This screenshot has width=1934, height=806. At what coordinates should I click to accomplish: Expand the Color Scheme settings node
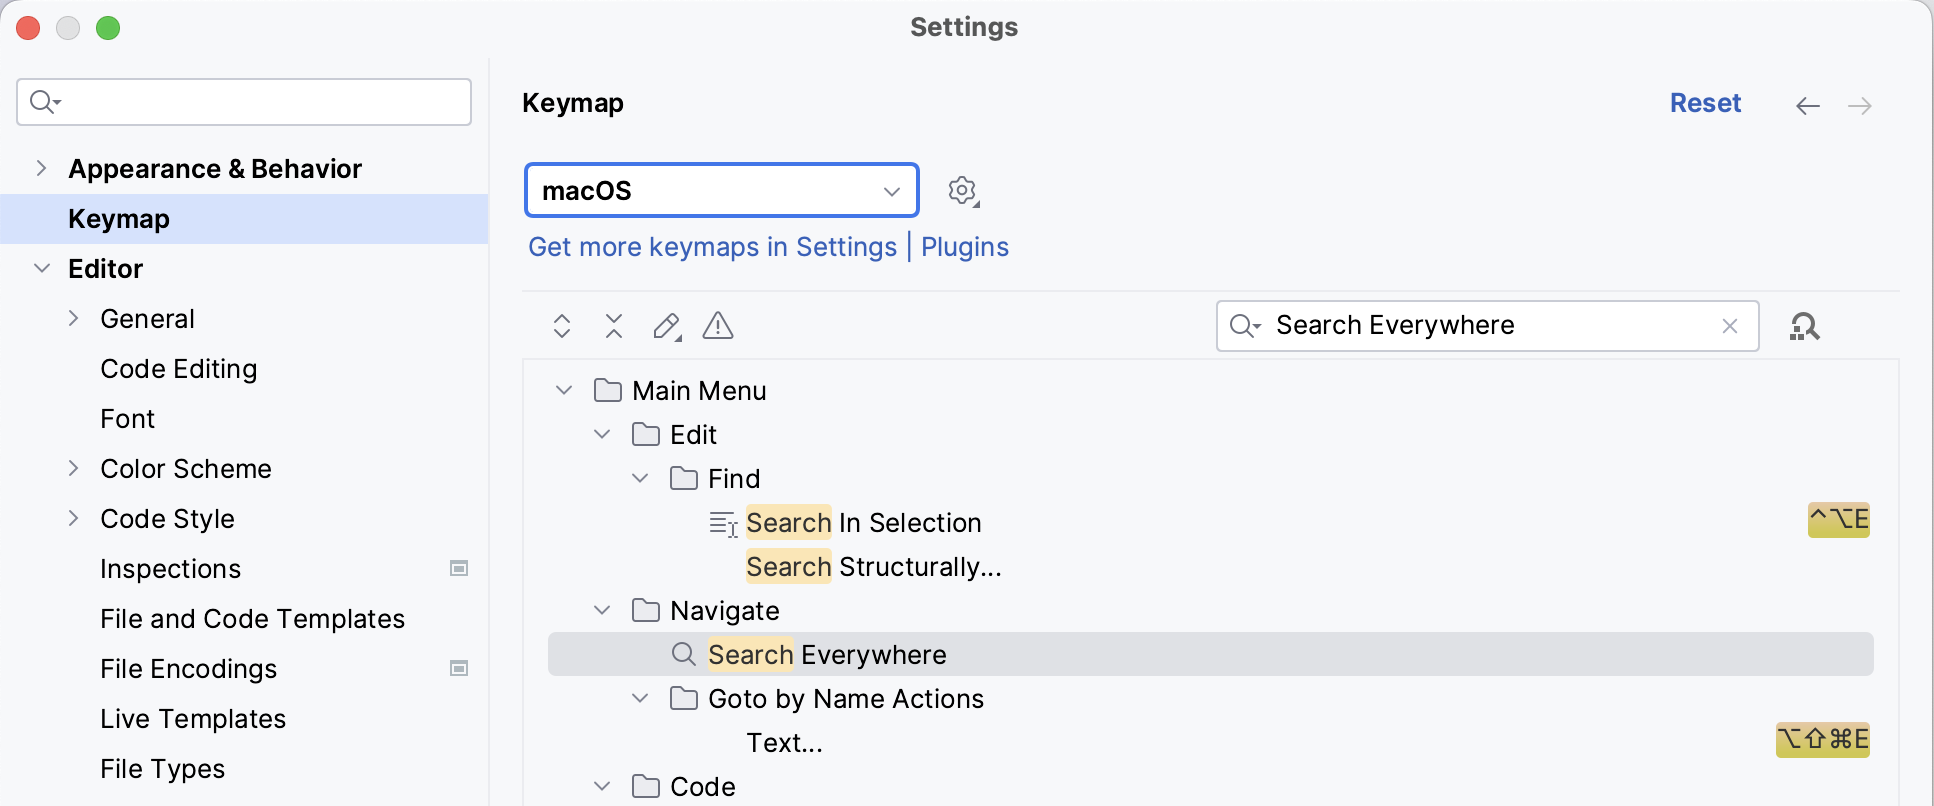tap(74, 469)
